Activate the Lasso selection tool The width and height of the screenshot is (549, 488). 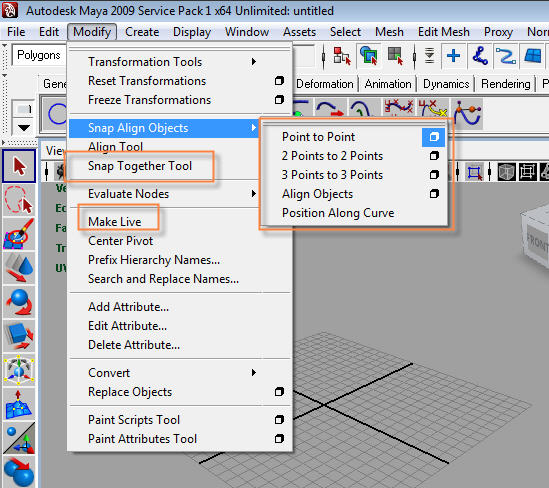[x=19, y=200]
